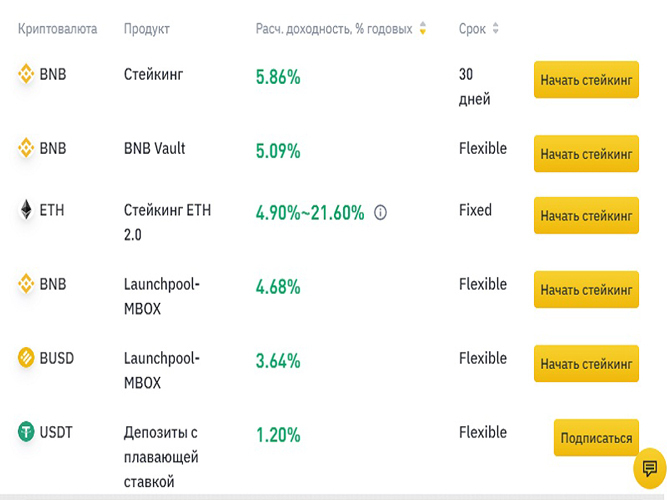This screenshot has height=500, width=667.
Task: Select the Стейкинг ETH 2.0 product name
Action: tap(167, 222)
